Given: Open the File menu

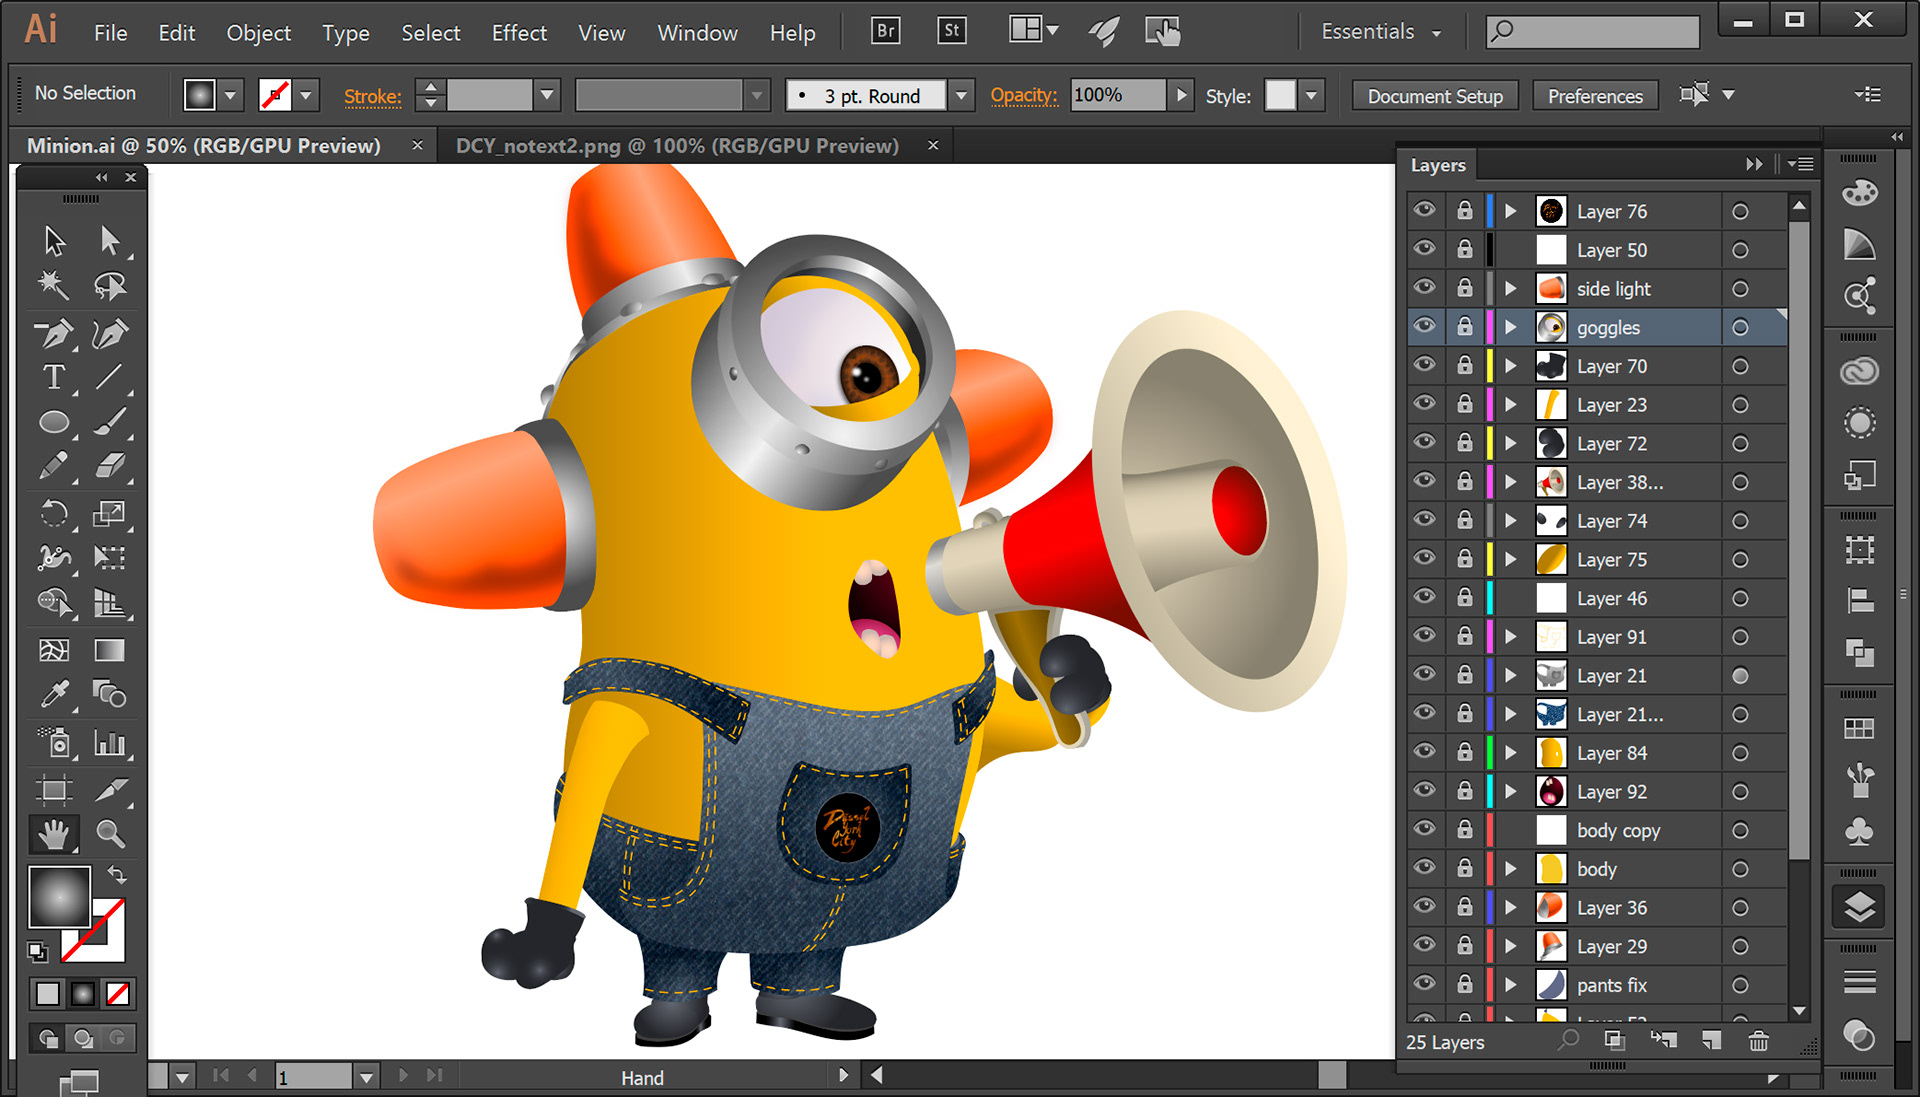Looking at the screenshot, I should (110, 33).
